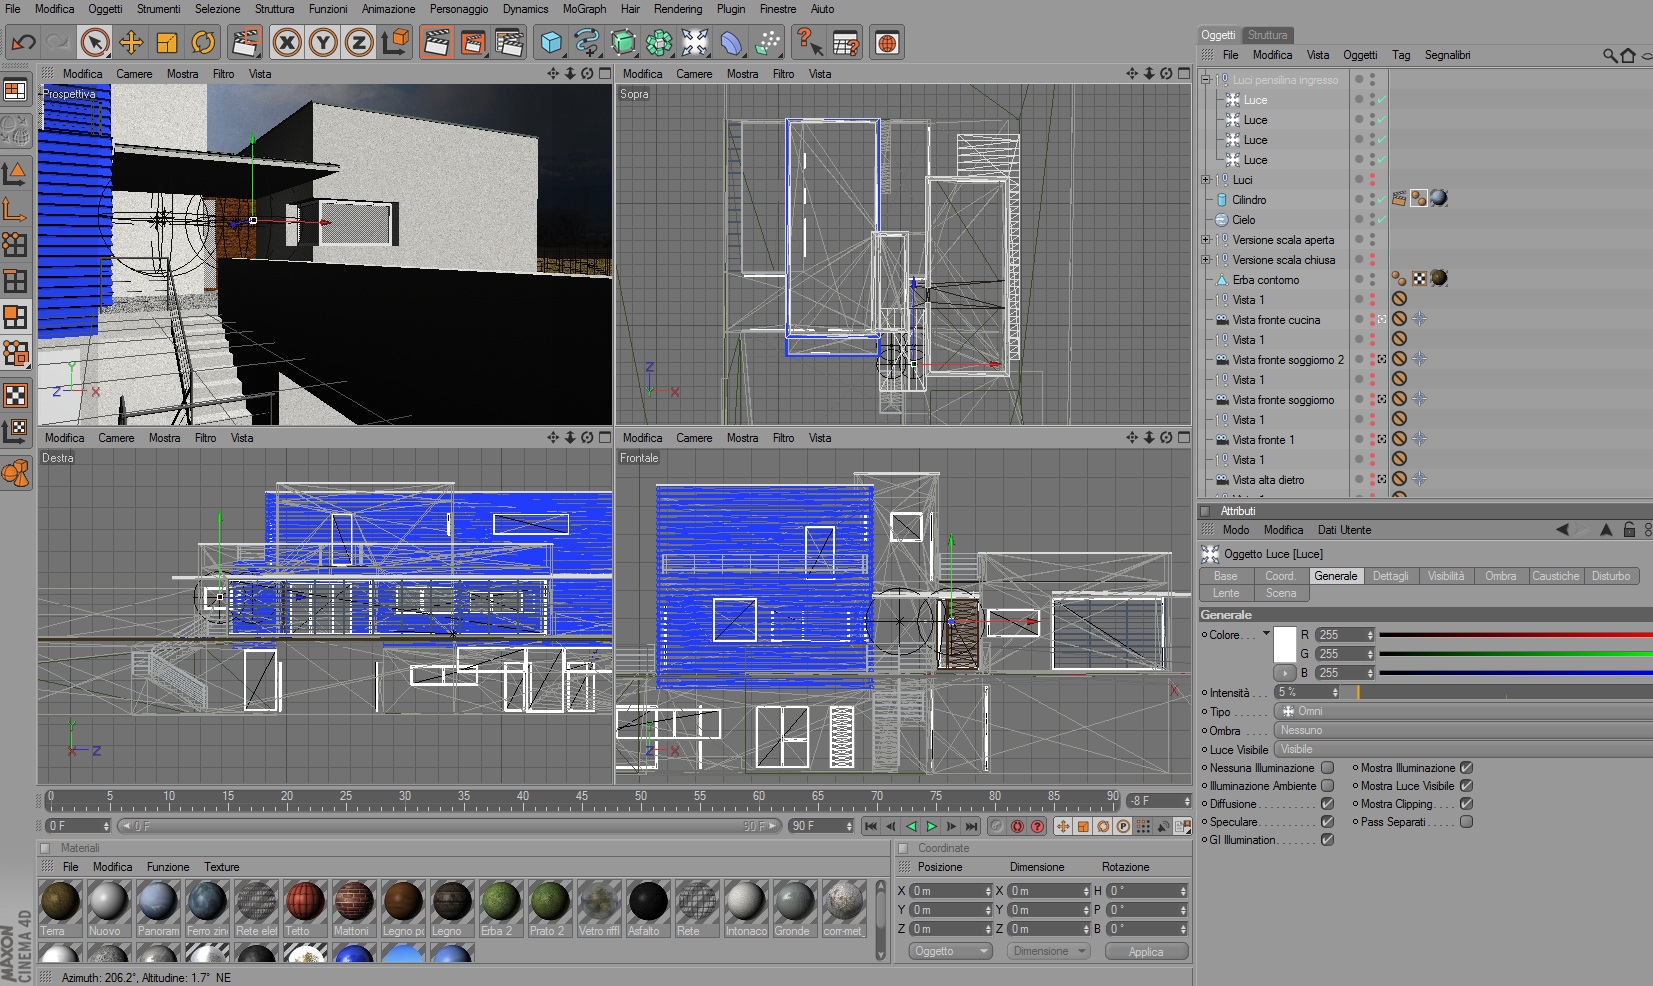Screen dimensions: 1653x986
Task: Click the Undo arrow icon
Action: [x=23, y=43]
